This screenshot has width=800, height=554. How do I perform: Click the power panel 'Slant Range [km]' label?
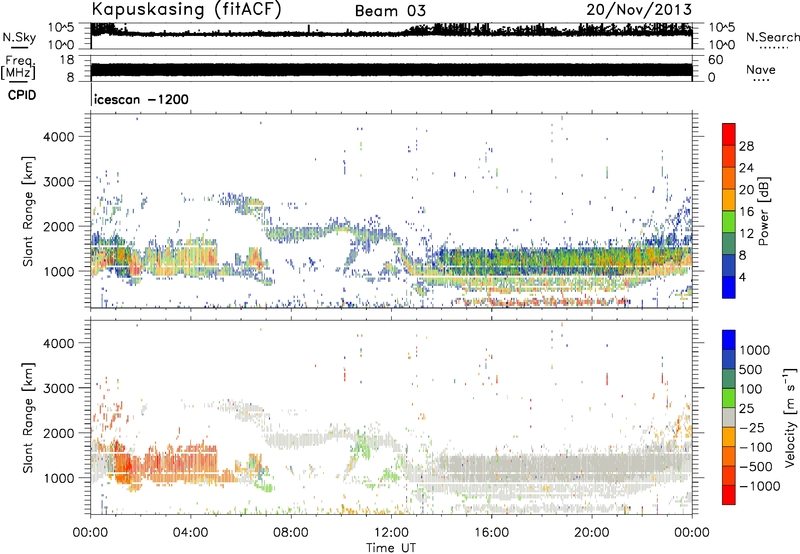click(28, 211)
